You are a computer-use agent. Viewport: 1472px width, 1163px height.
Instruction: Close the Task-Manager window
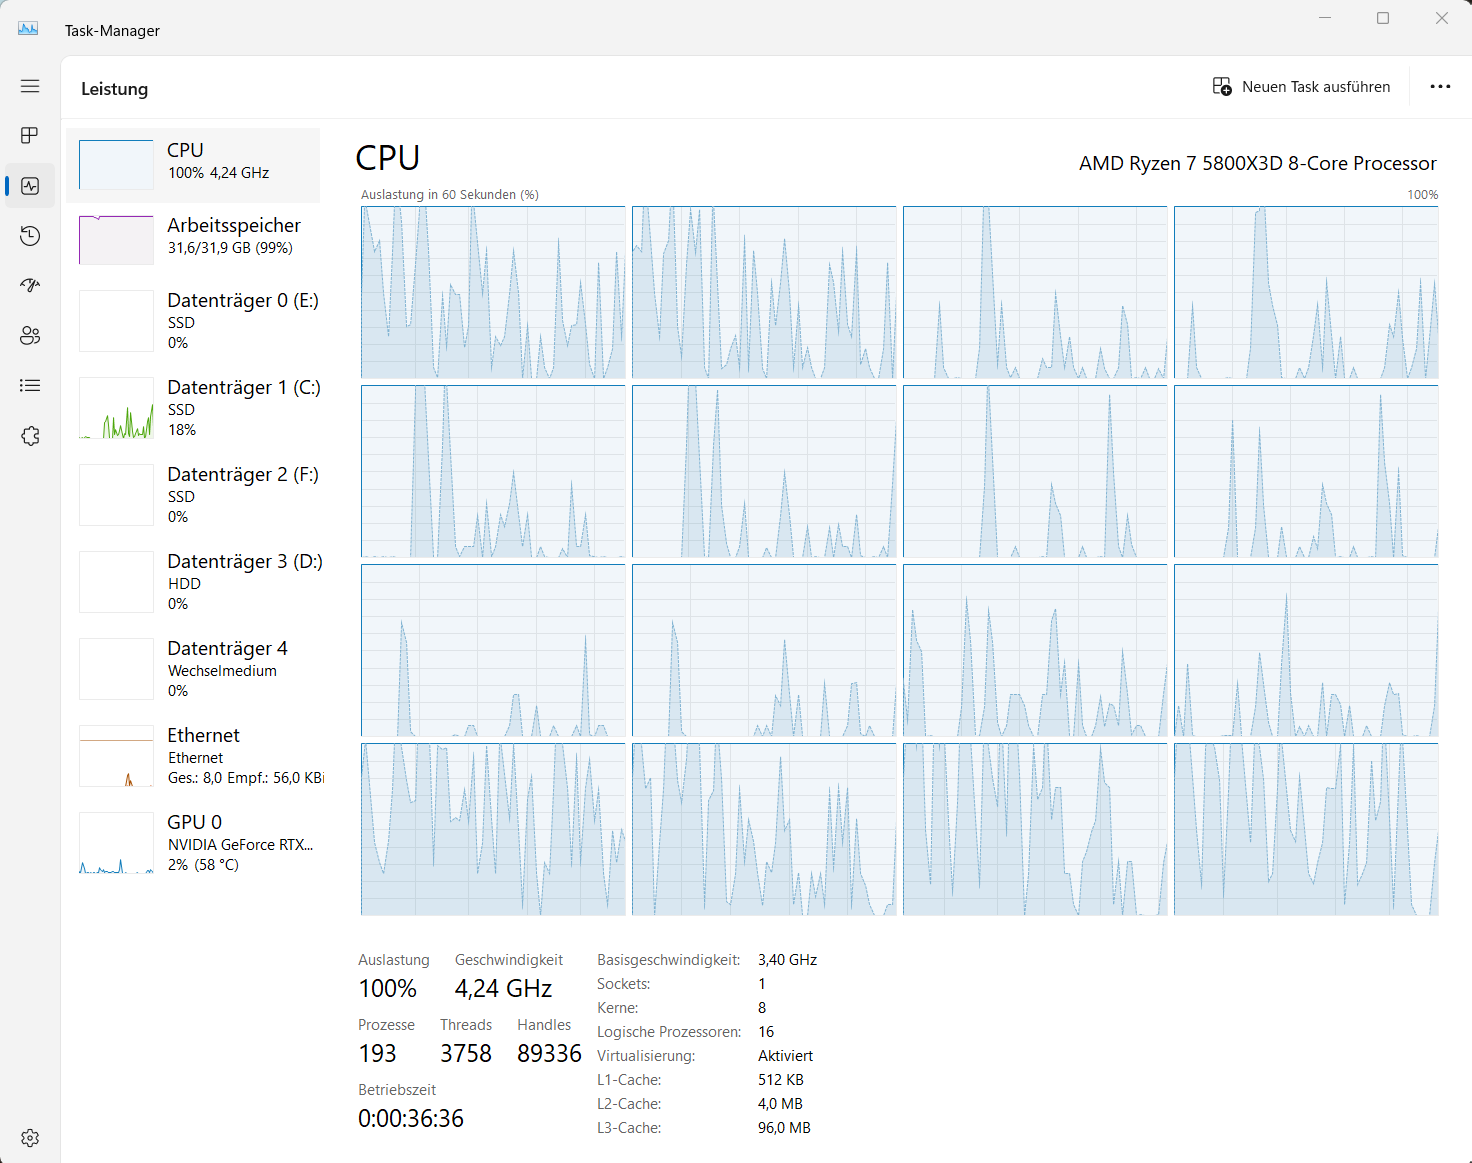click(1442, 18)
